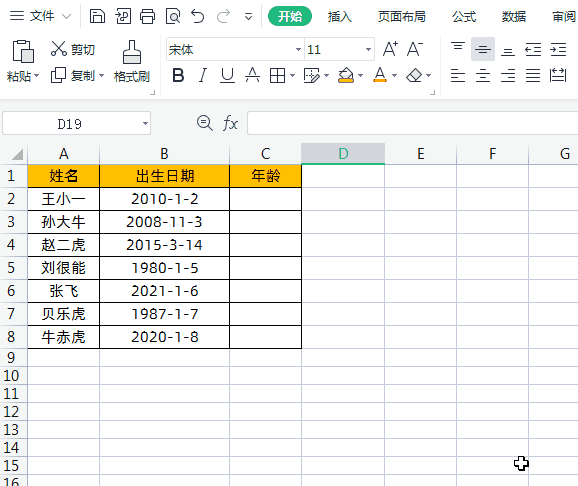Click the Borders grid icon
This screenshot has width=578, height=486.
click(277, 76)
